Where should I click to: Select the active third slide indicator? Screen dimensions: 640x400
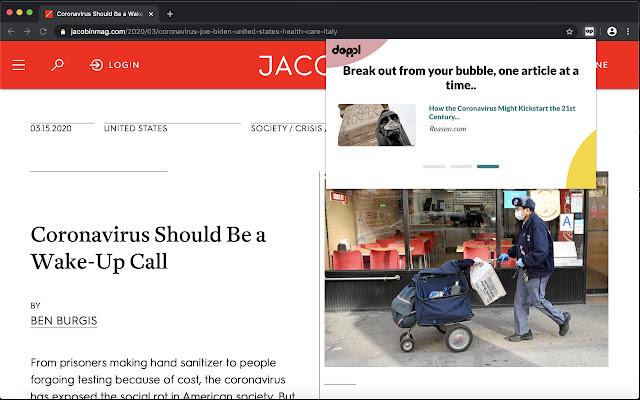(x=488, y=166)
